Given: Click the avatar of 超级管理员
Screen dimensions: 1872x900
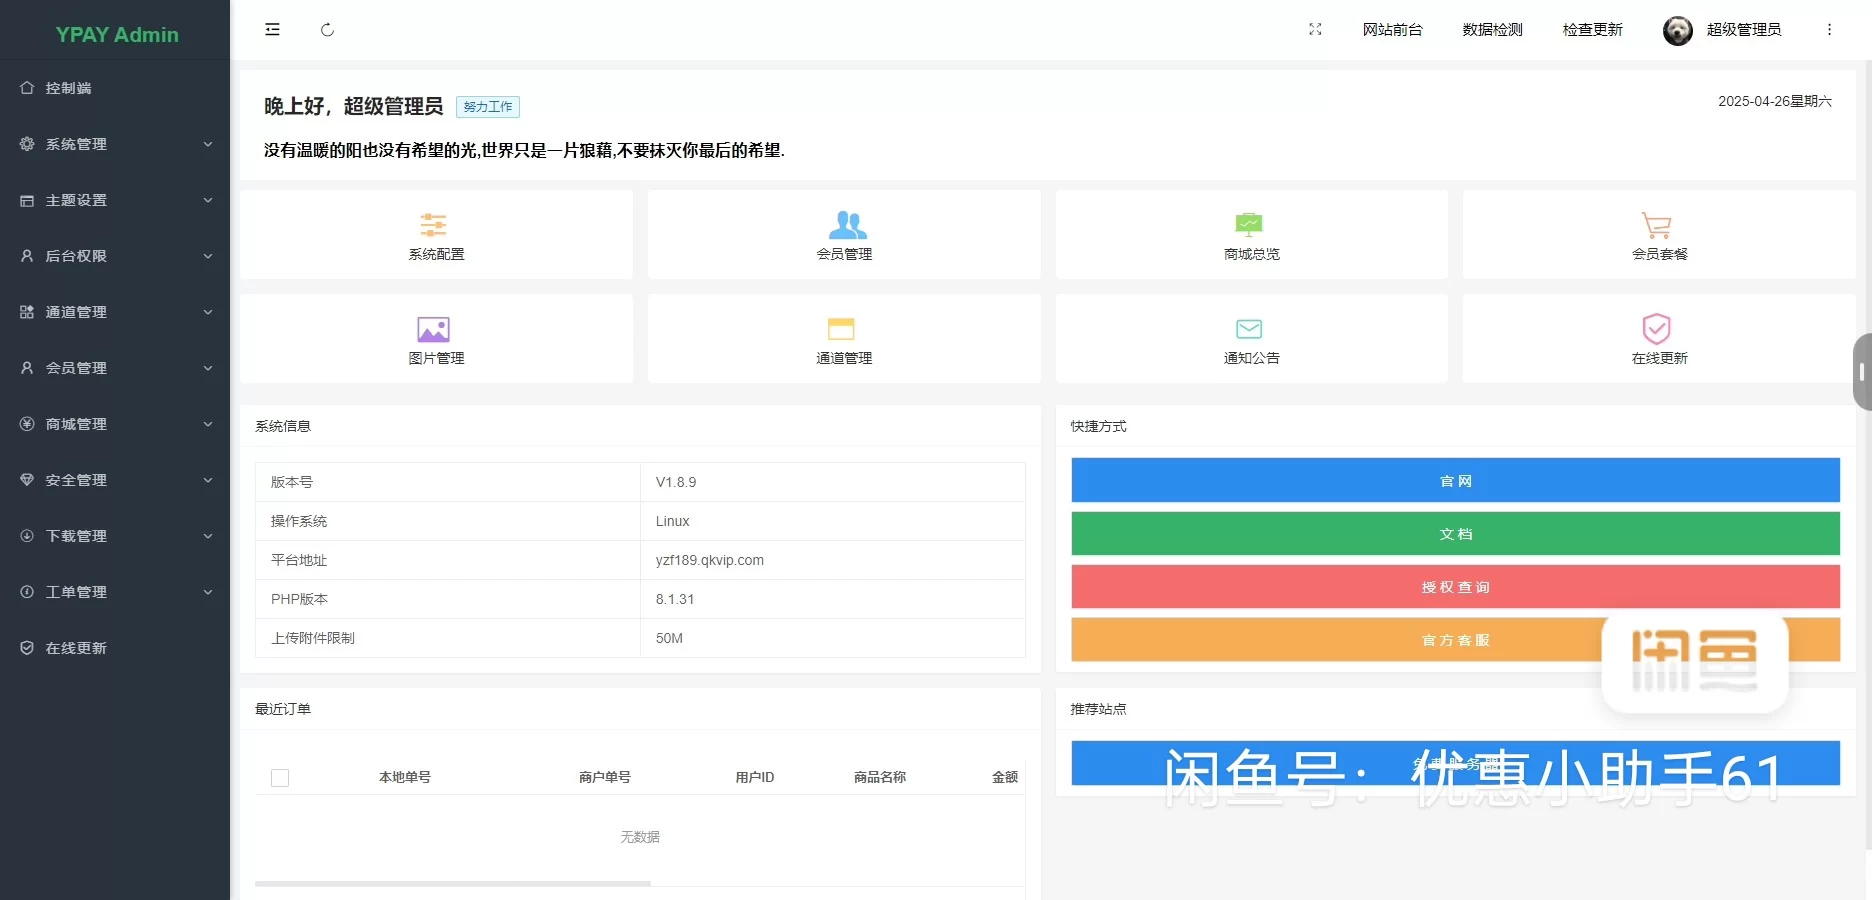Looking at the screenshot, I should click(x=1676, y=29).
